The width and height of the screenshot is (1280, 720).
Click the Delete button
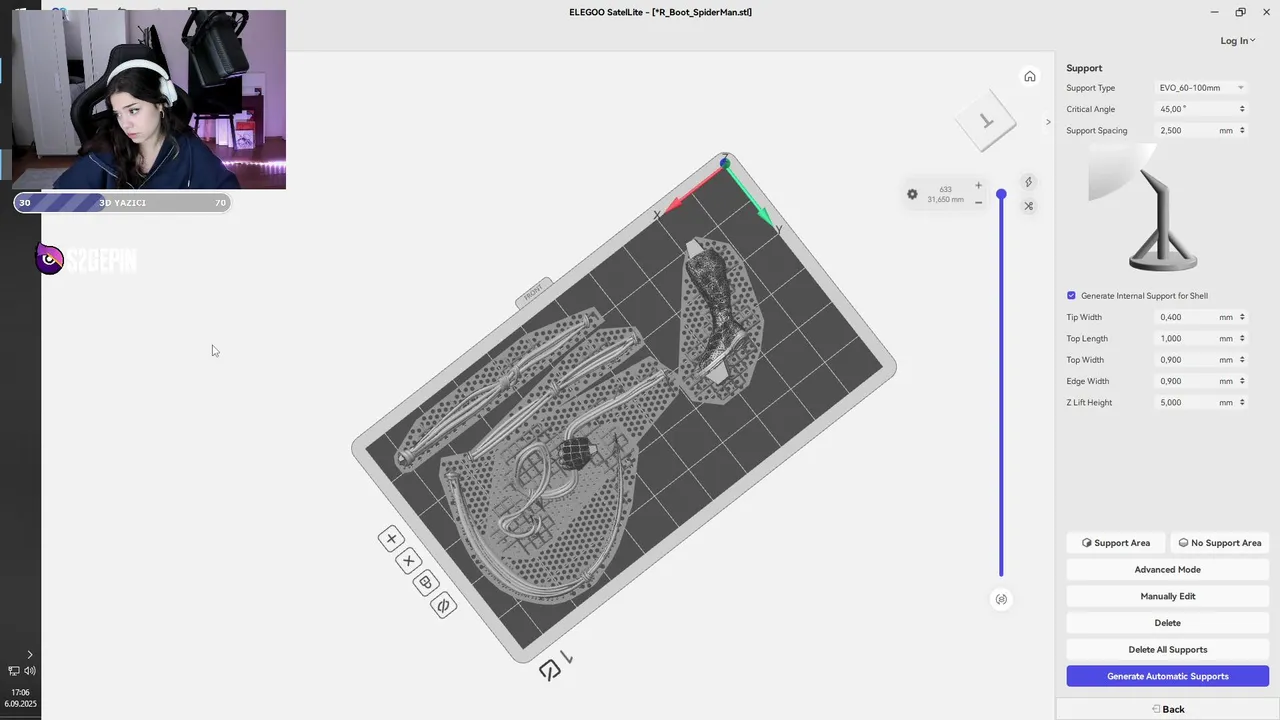pos(1167,623)
